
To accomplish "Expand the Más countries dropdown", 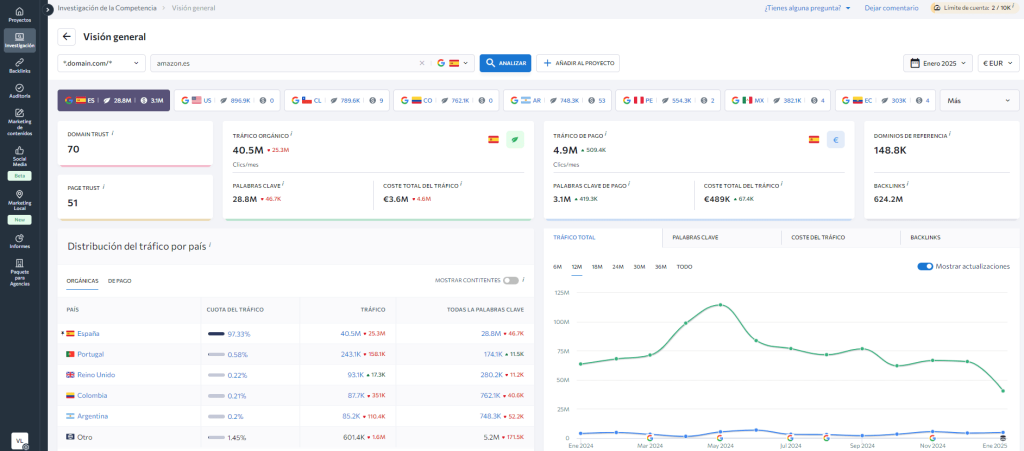I will [x=979, y=101].
